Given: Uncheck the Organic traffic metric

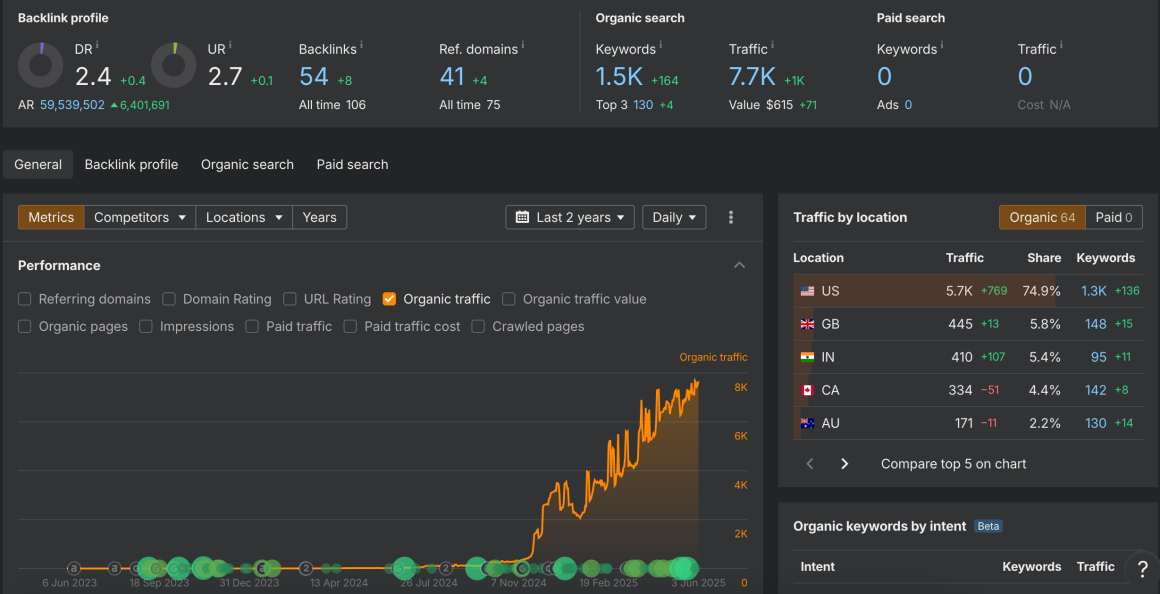Looking at the screenshot, I should point(389,299).
